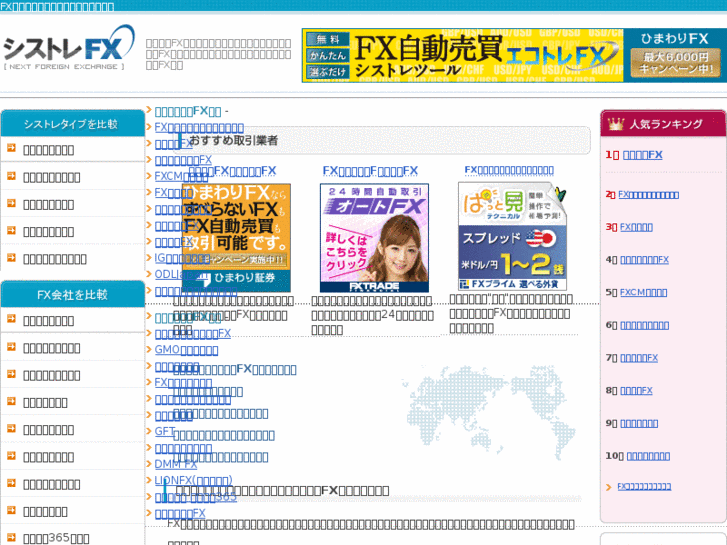Open the ひまわりFX すべらないFX ad image

236,237
